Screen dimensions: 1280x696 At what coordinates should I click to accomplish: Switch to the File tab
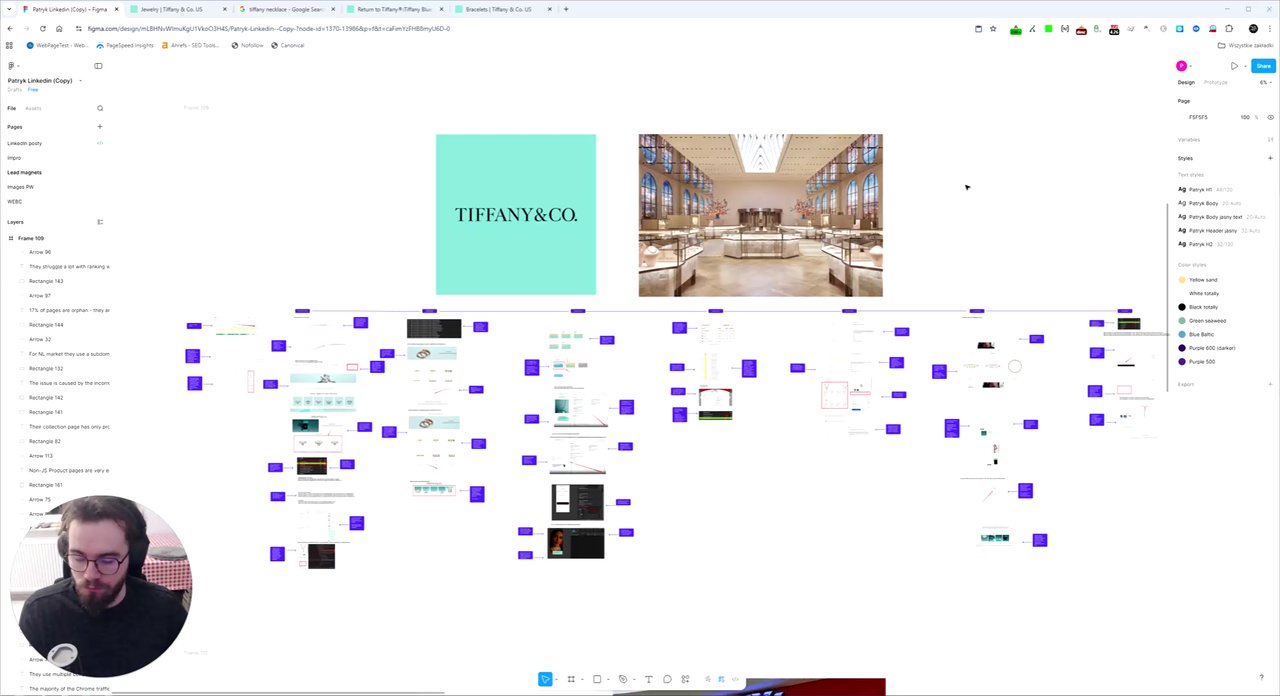pyautogui.click(x=12, y=108)
